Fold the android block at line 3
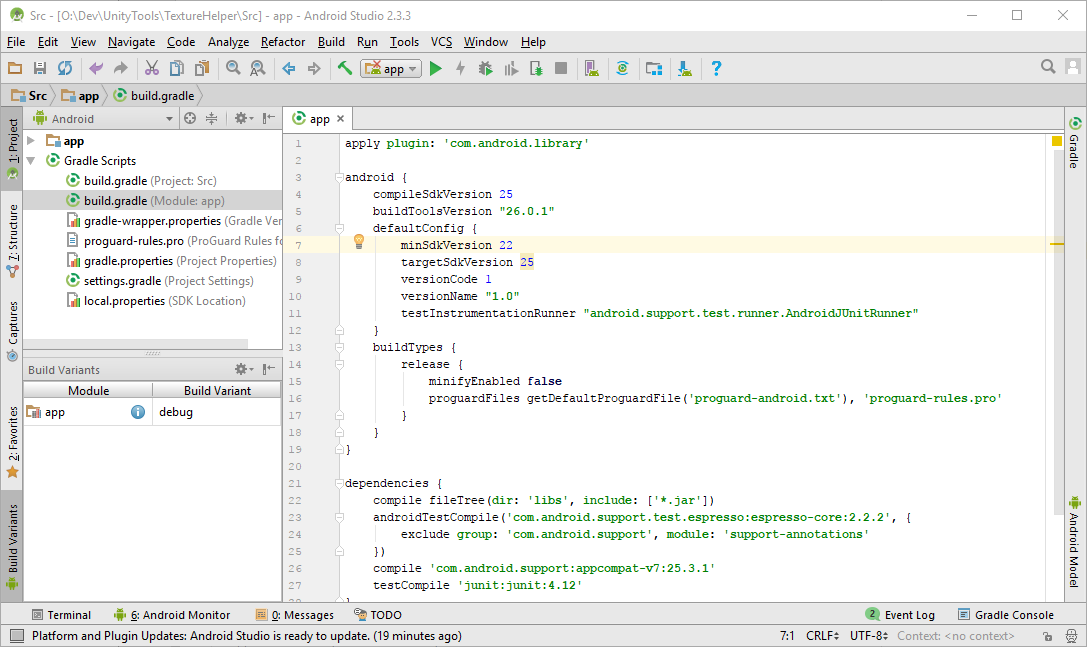Image resolution: width=1087 pixels, height=647 pixels. [339, 177]
